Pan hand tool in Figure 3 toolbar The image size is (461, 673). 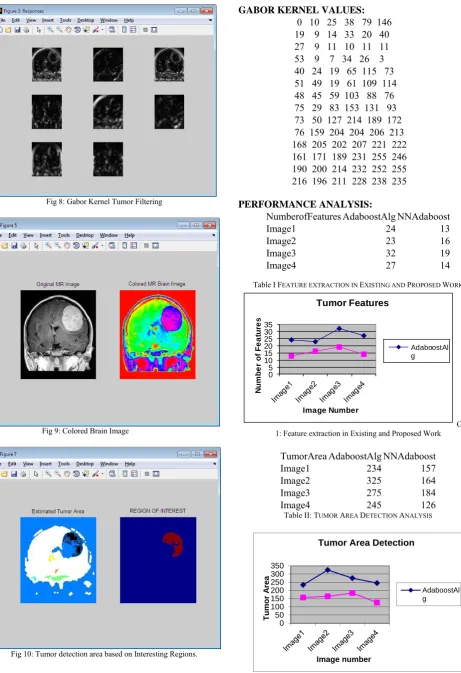68,30
